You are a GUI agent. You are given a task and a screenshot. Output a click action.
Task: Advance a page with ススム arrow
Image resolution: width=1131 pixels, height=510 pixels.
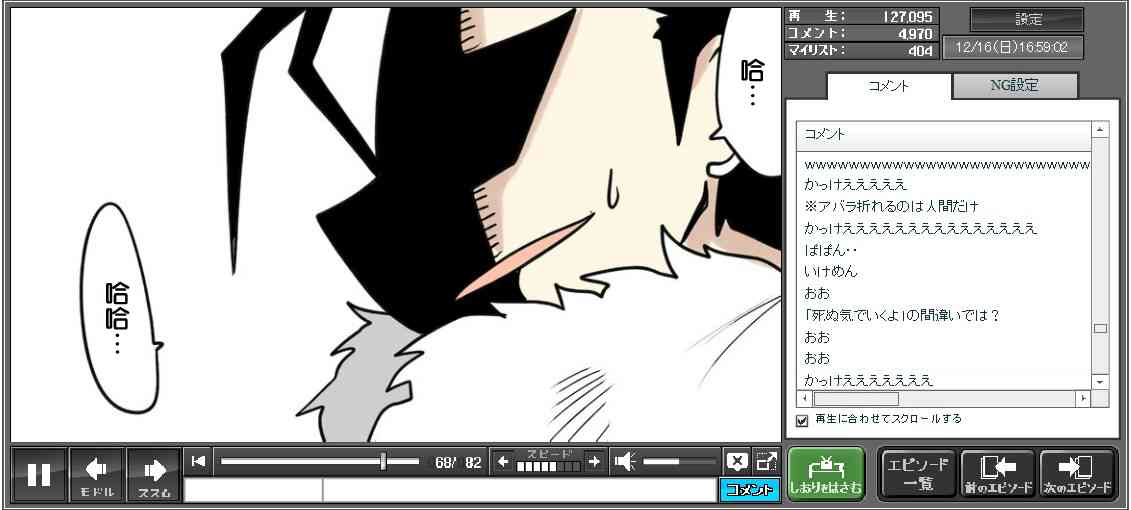(154, 474)
